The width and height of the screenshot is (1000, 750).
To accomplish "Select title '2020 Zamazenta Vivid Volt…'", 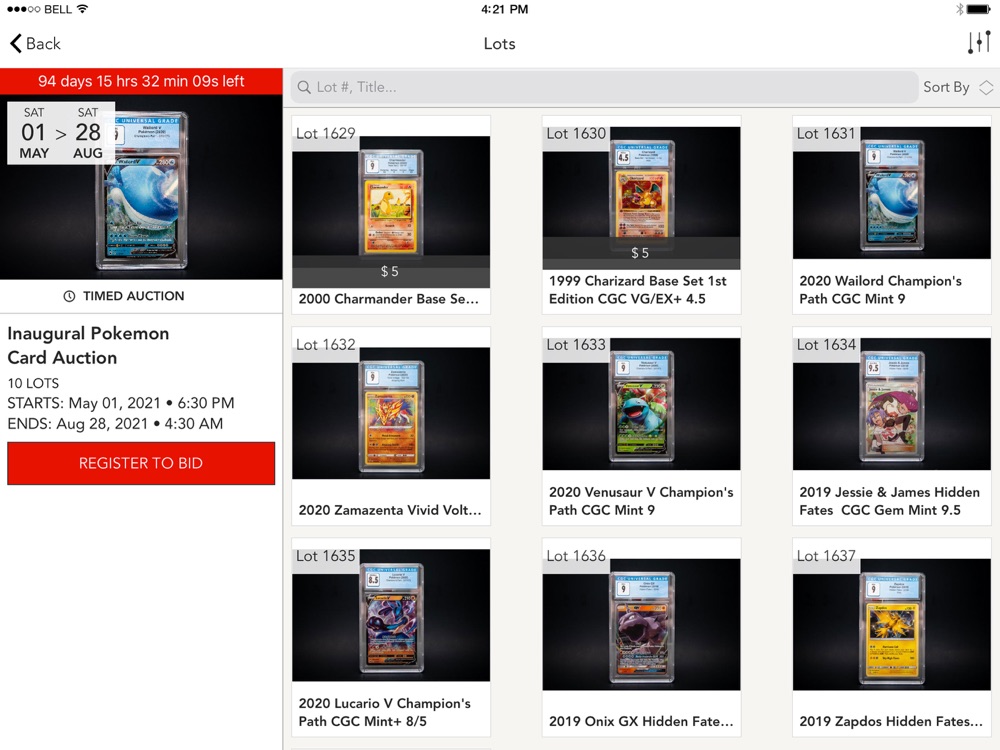I will [x=390, y=510].
